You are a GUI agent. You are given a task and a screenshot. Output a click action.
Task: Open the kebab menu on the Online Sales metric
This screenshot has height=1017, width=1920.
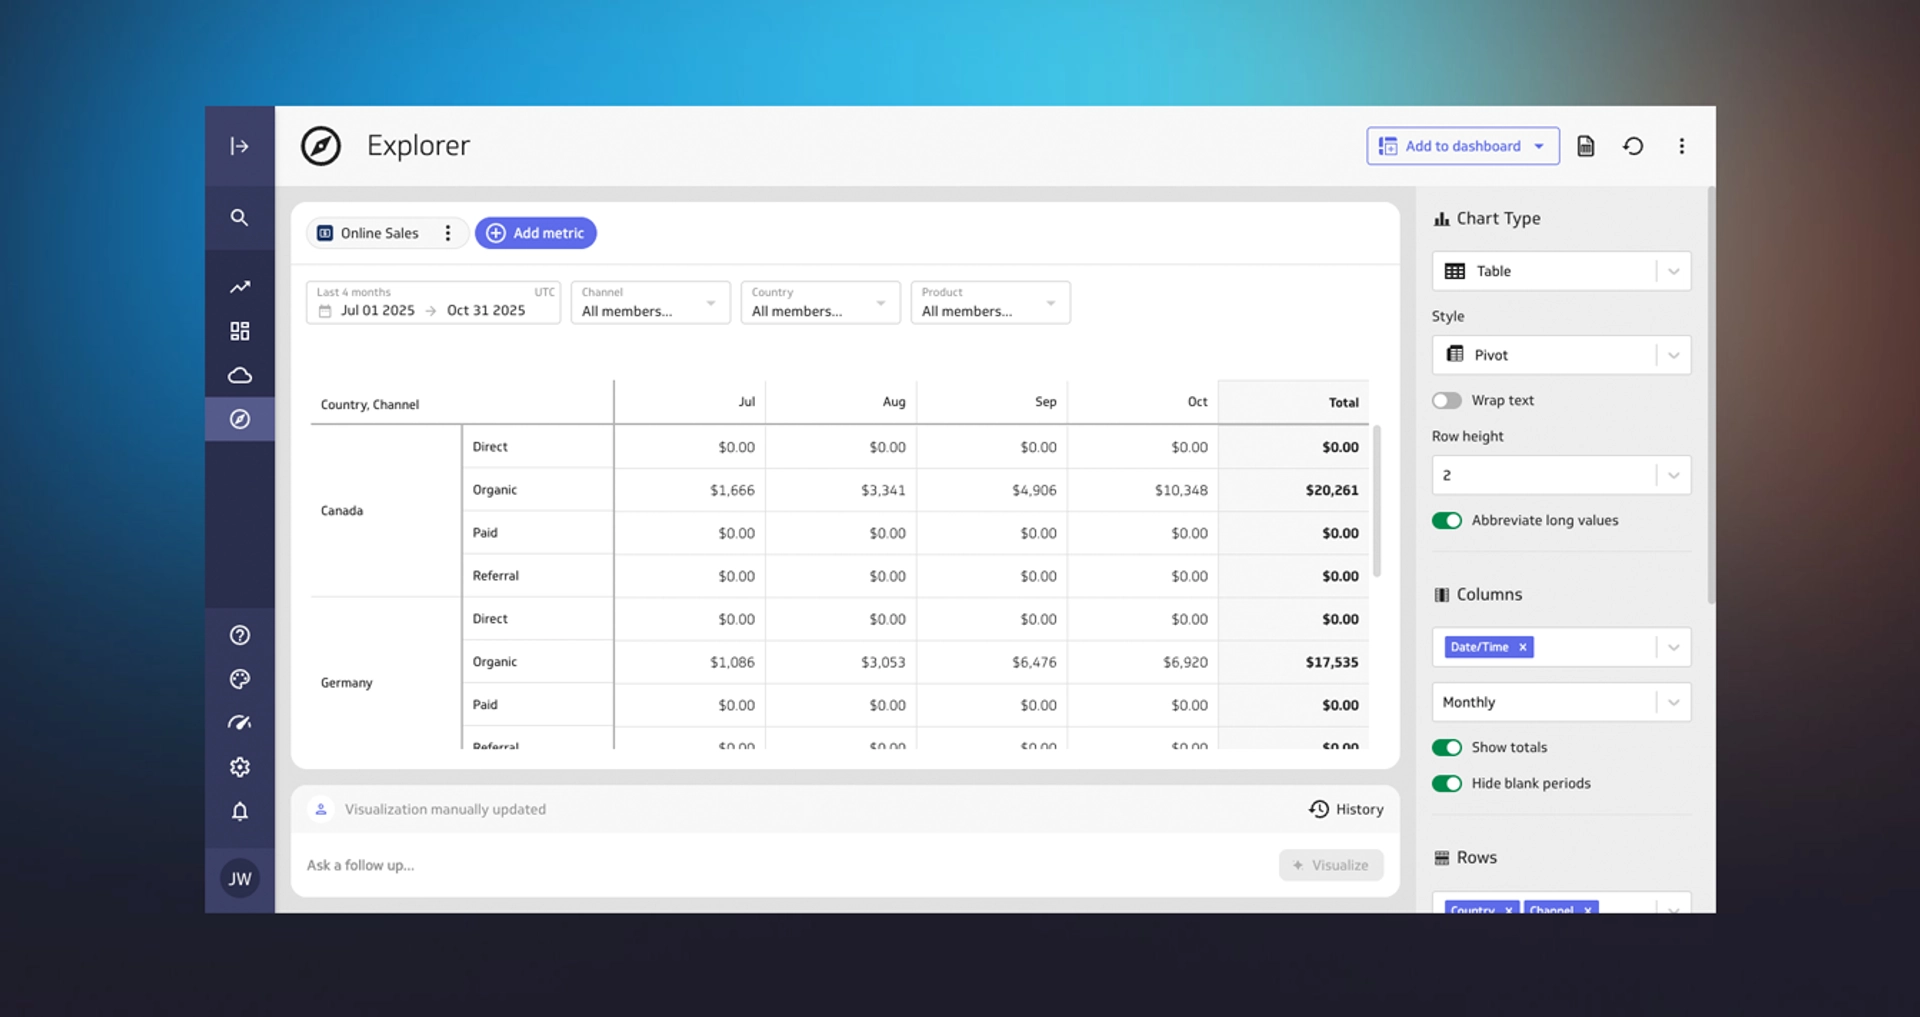coord(447,232)
